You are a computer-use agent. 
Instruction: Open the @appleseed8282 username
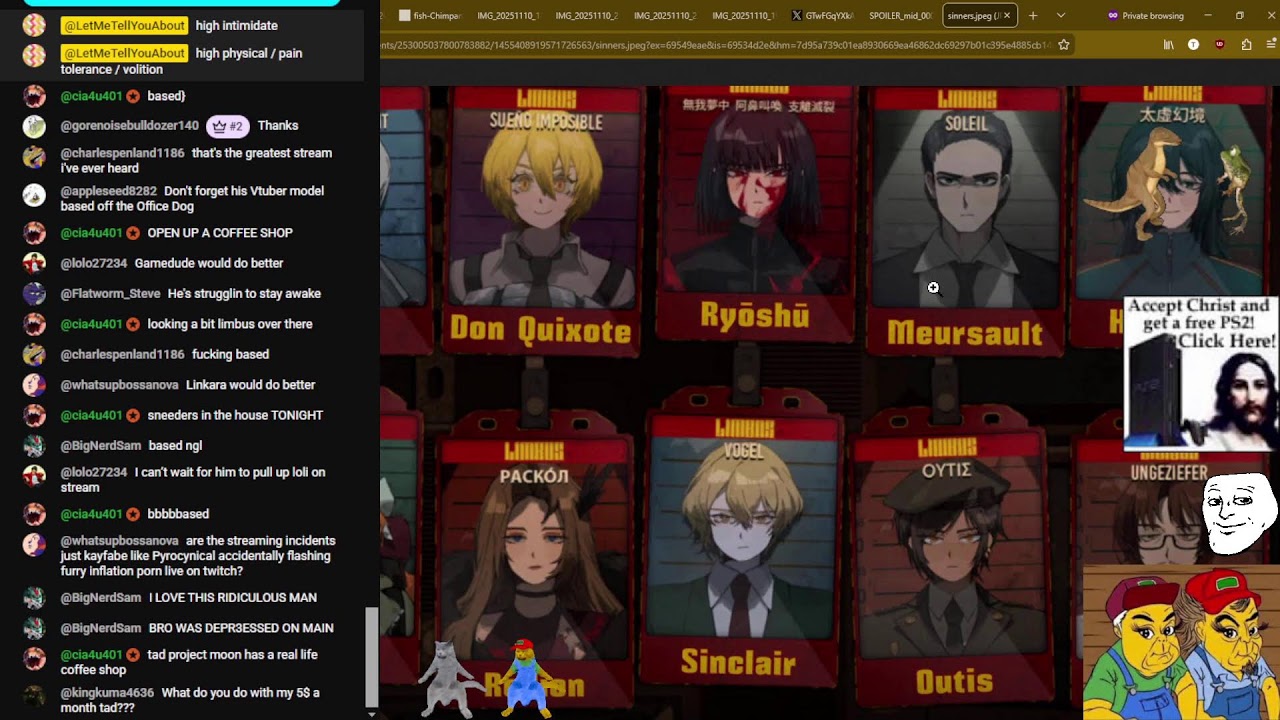(x=109, y=191)
